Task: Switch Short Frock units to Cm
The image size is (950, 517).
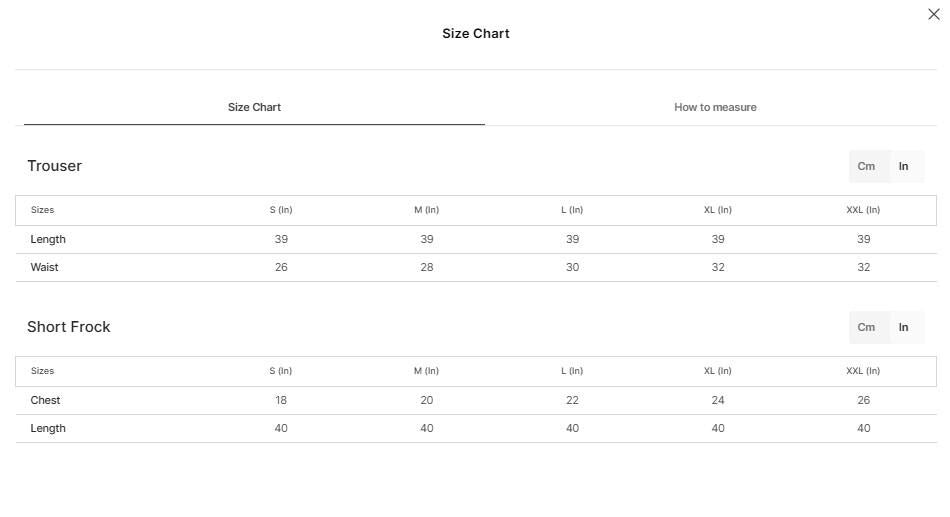Action: click(x=866, y=327)
